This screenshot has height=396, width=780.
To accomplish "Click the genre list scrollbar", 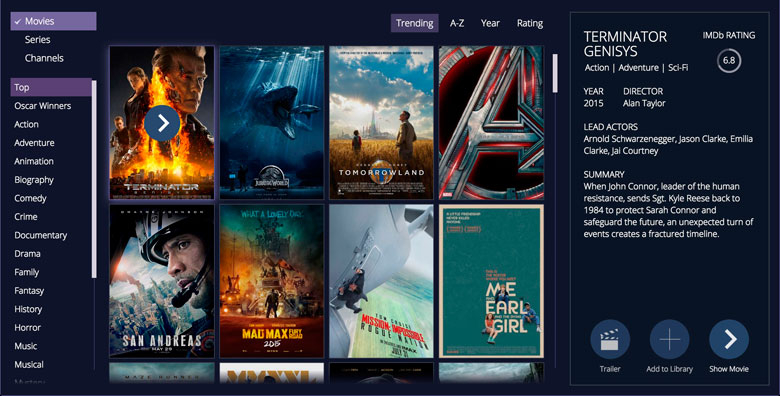I will [x=94, y=179].
